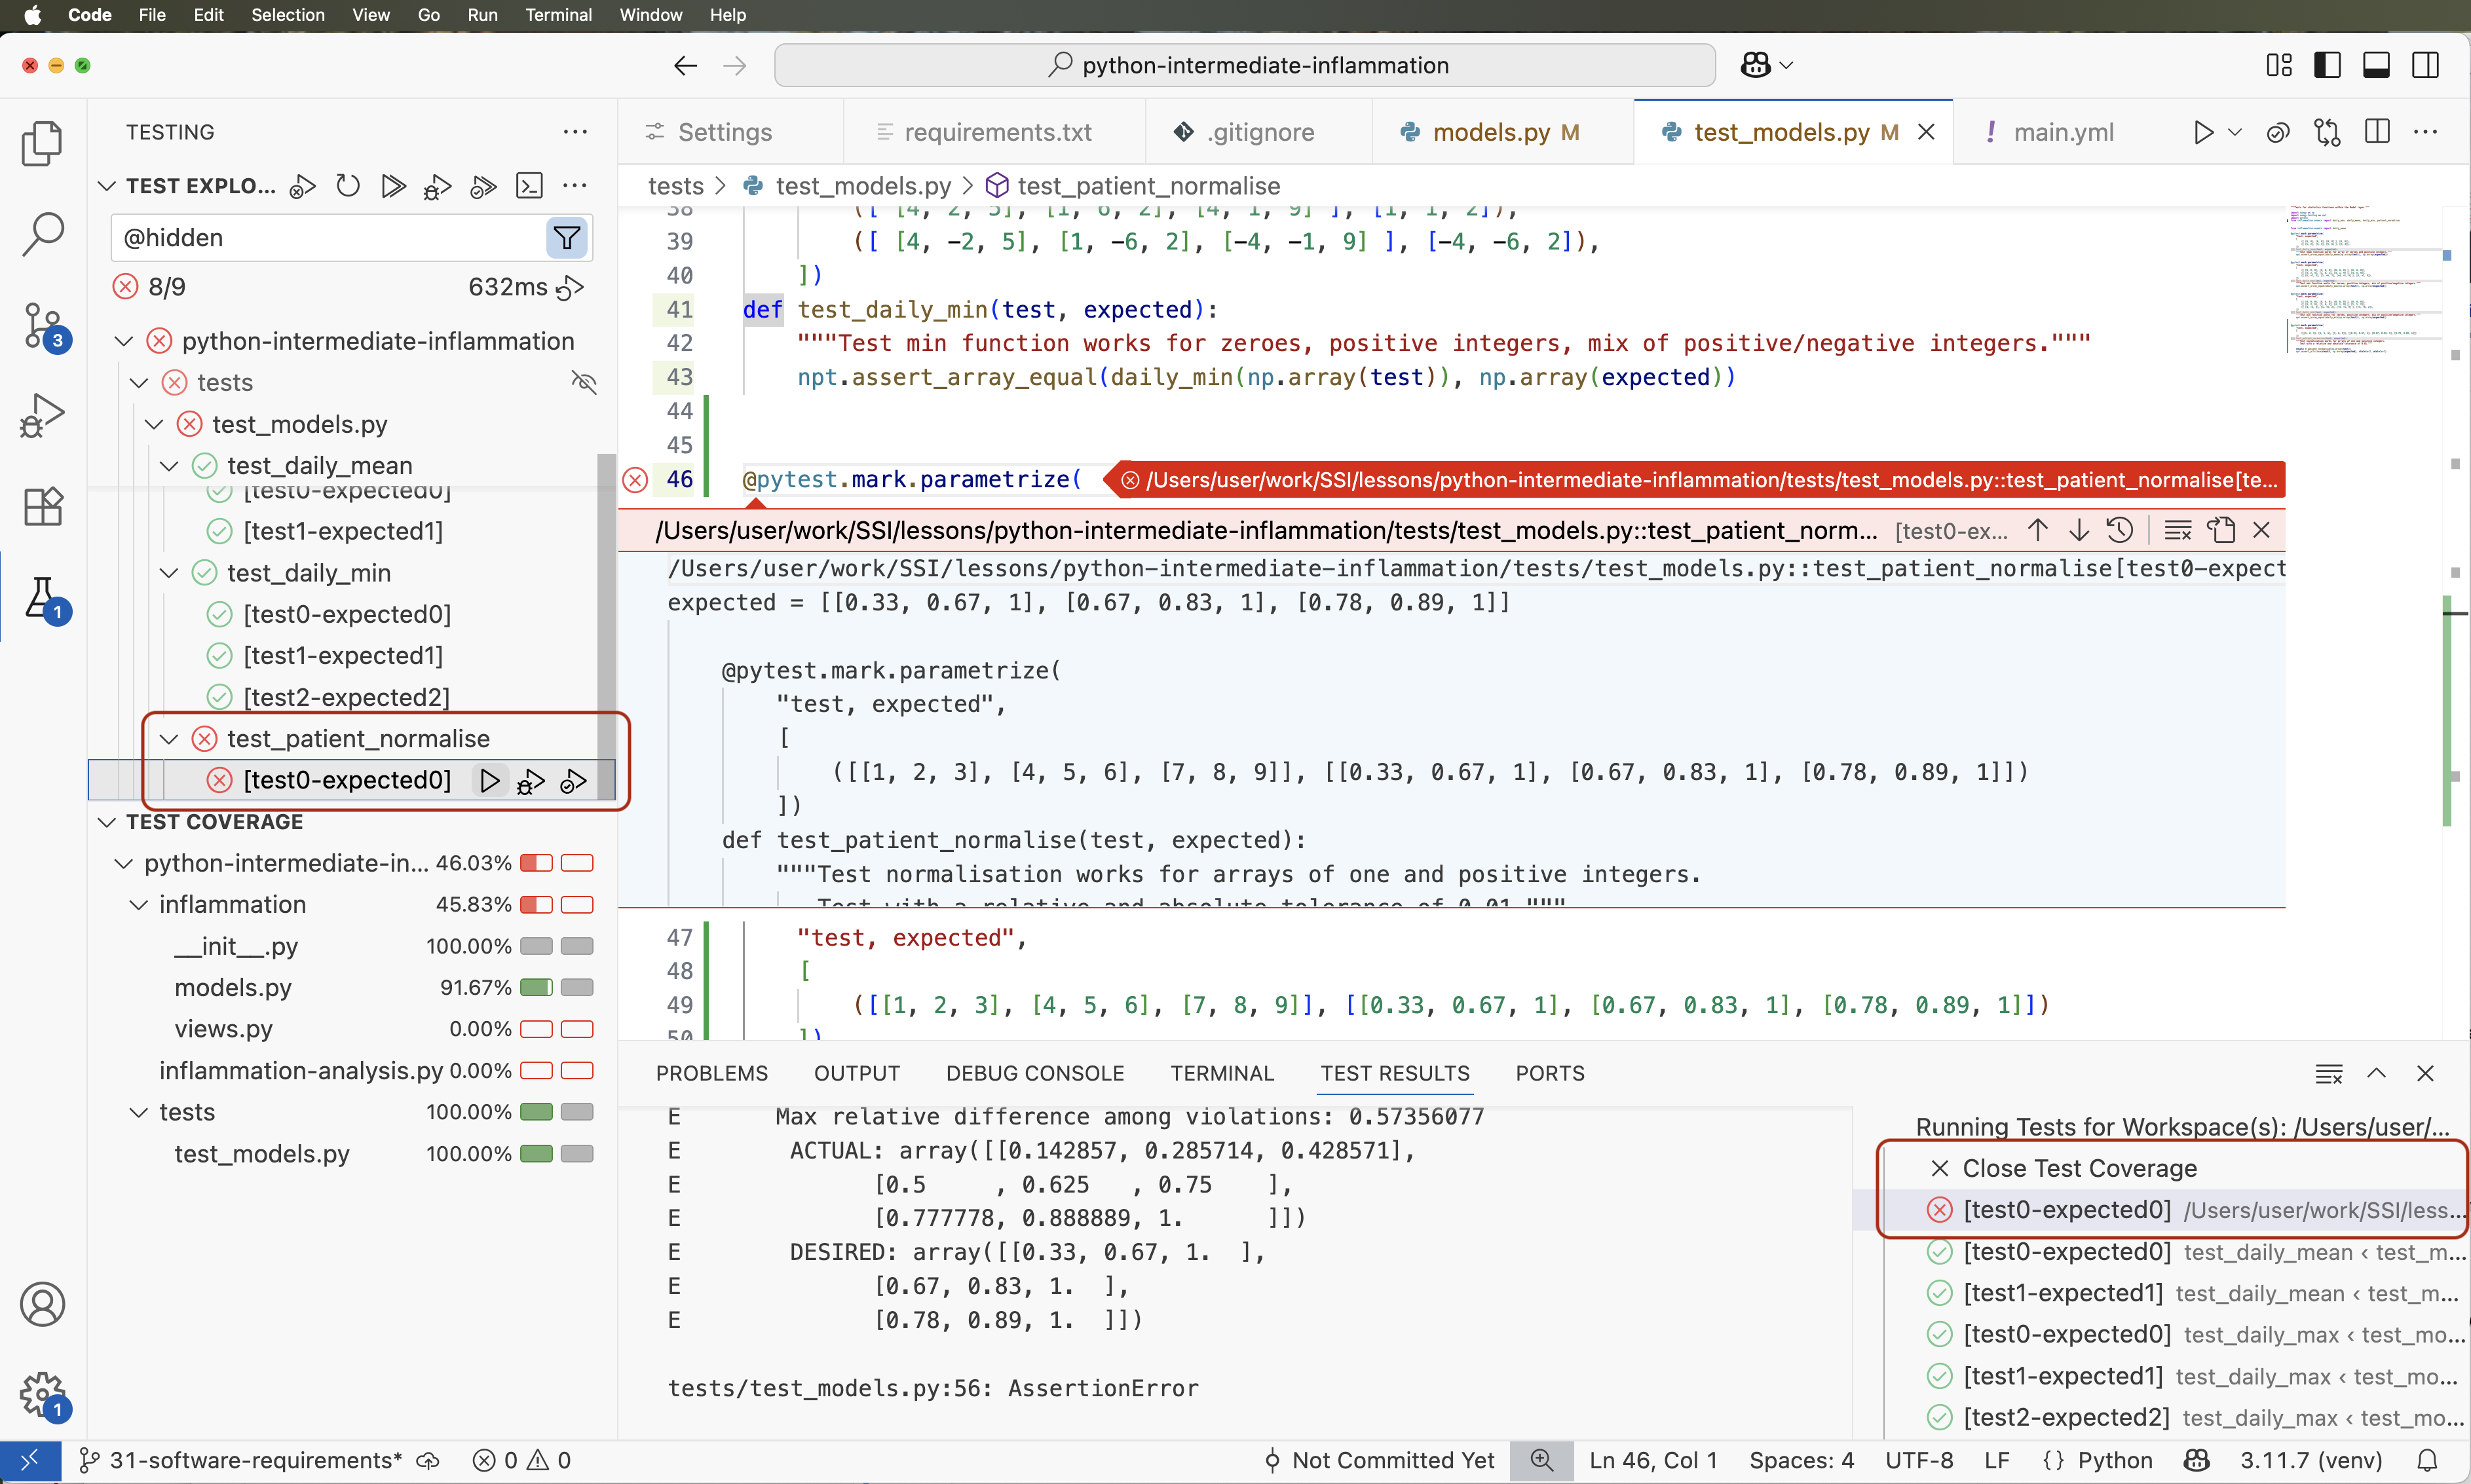Refresh tests in the Test Explorer
The height and width of the screenshot is (1484, 2471).
(347, 186)
